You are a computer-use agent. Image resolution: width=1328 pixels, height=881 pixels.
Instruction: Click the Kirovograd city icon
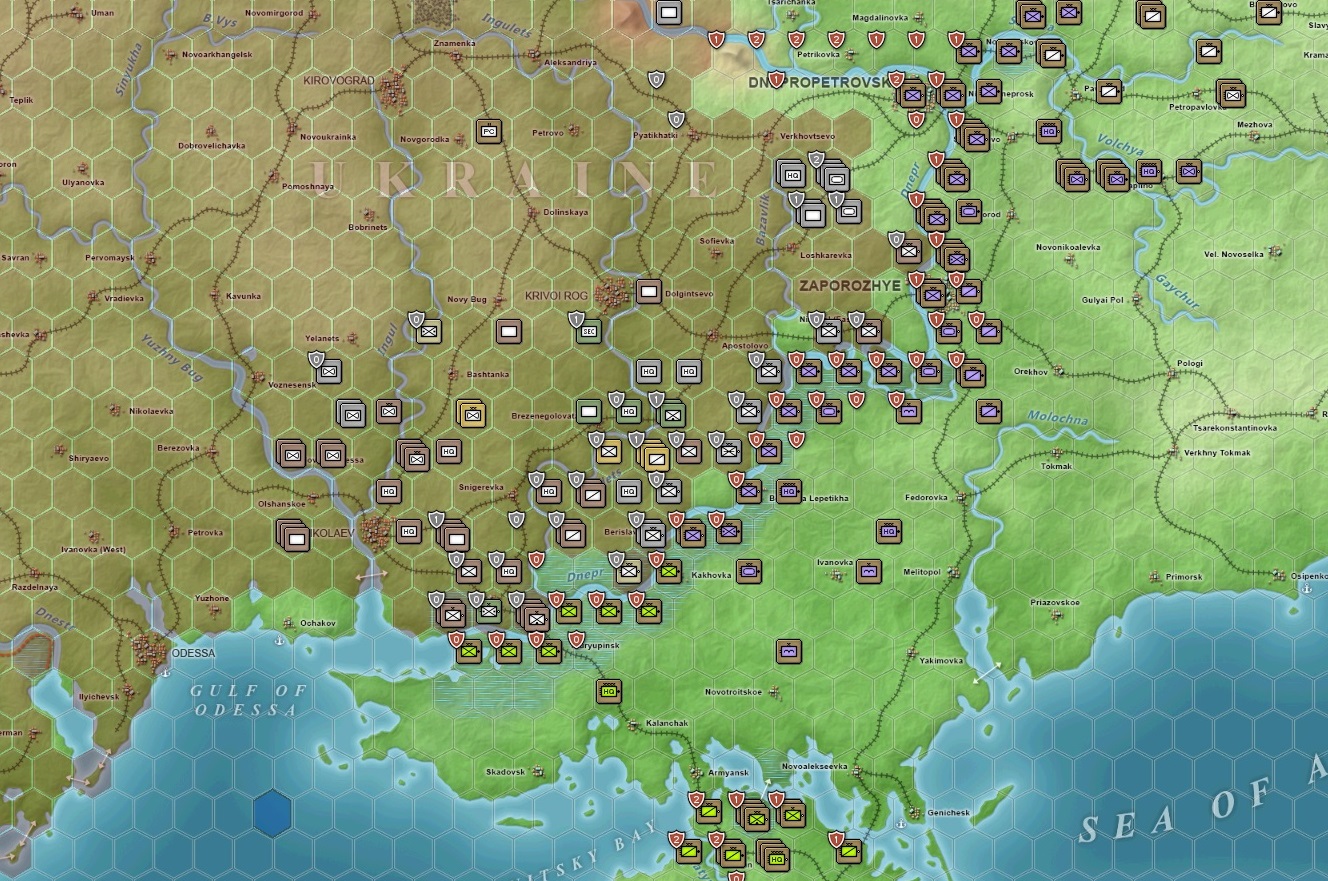point(393,91)
